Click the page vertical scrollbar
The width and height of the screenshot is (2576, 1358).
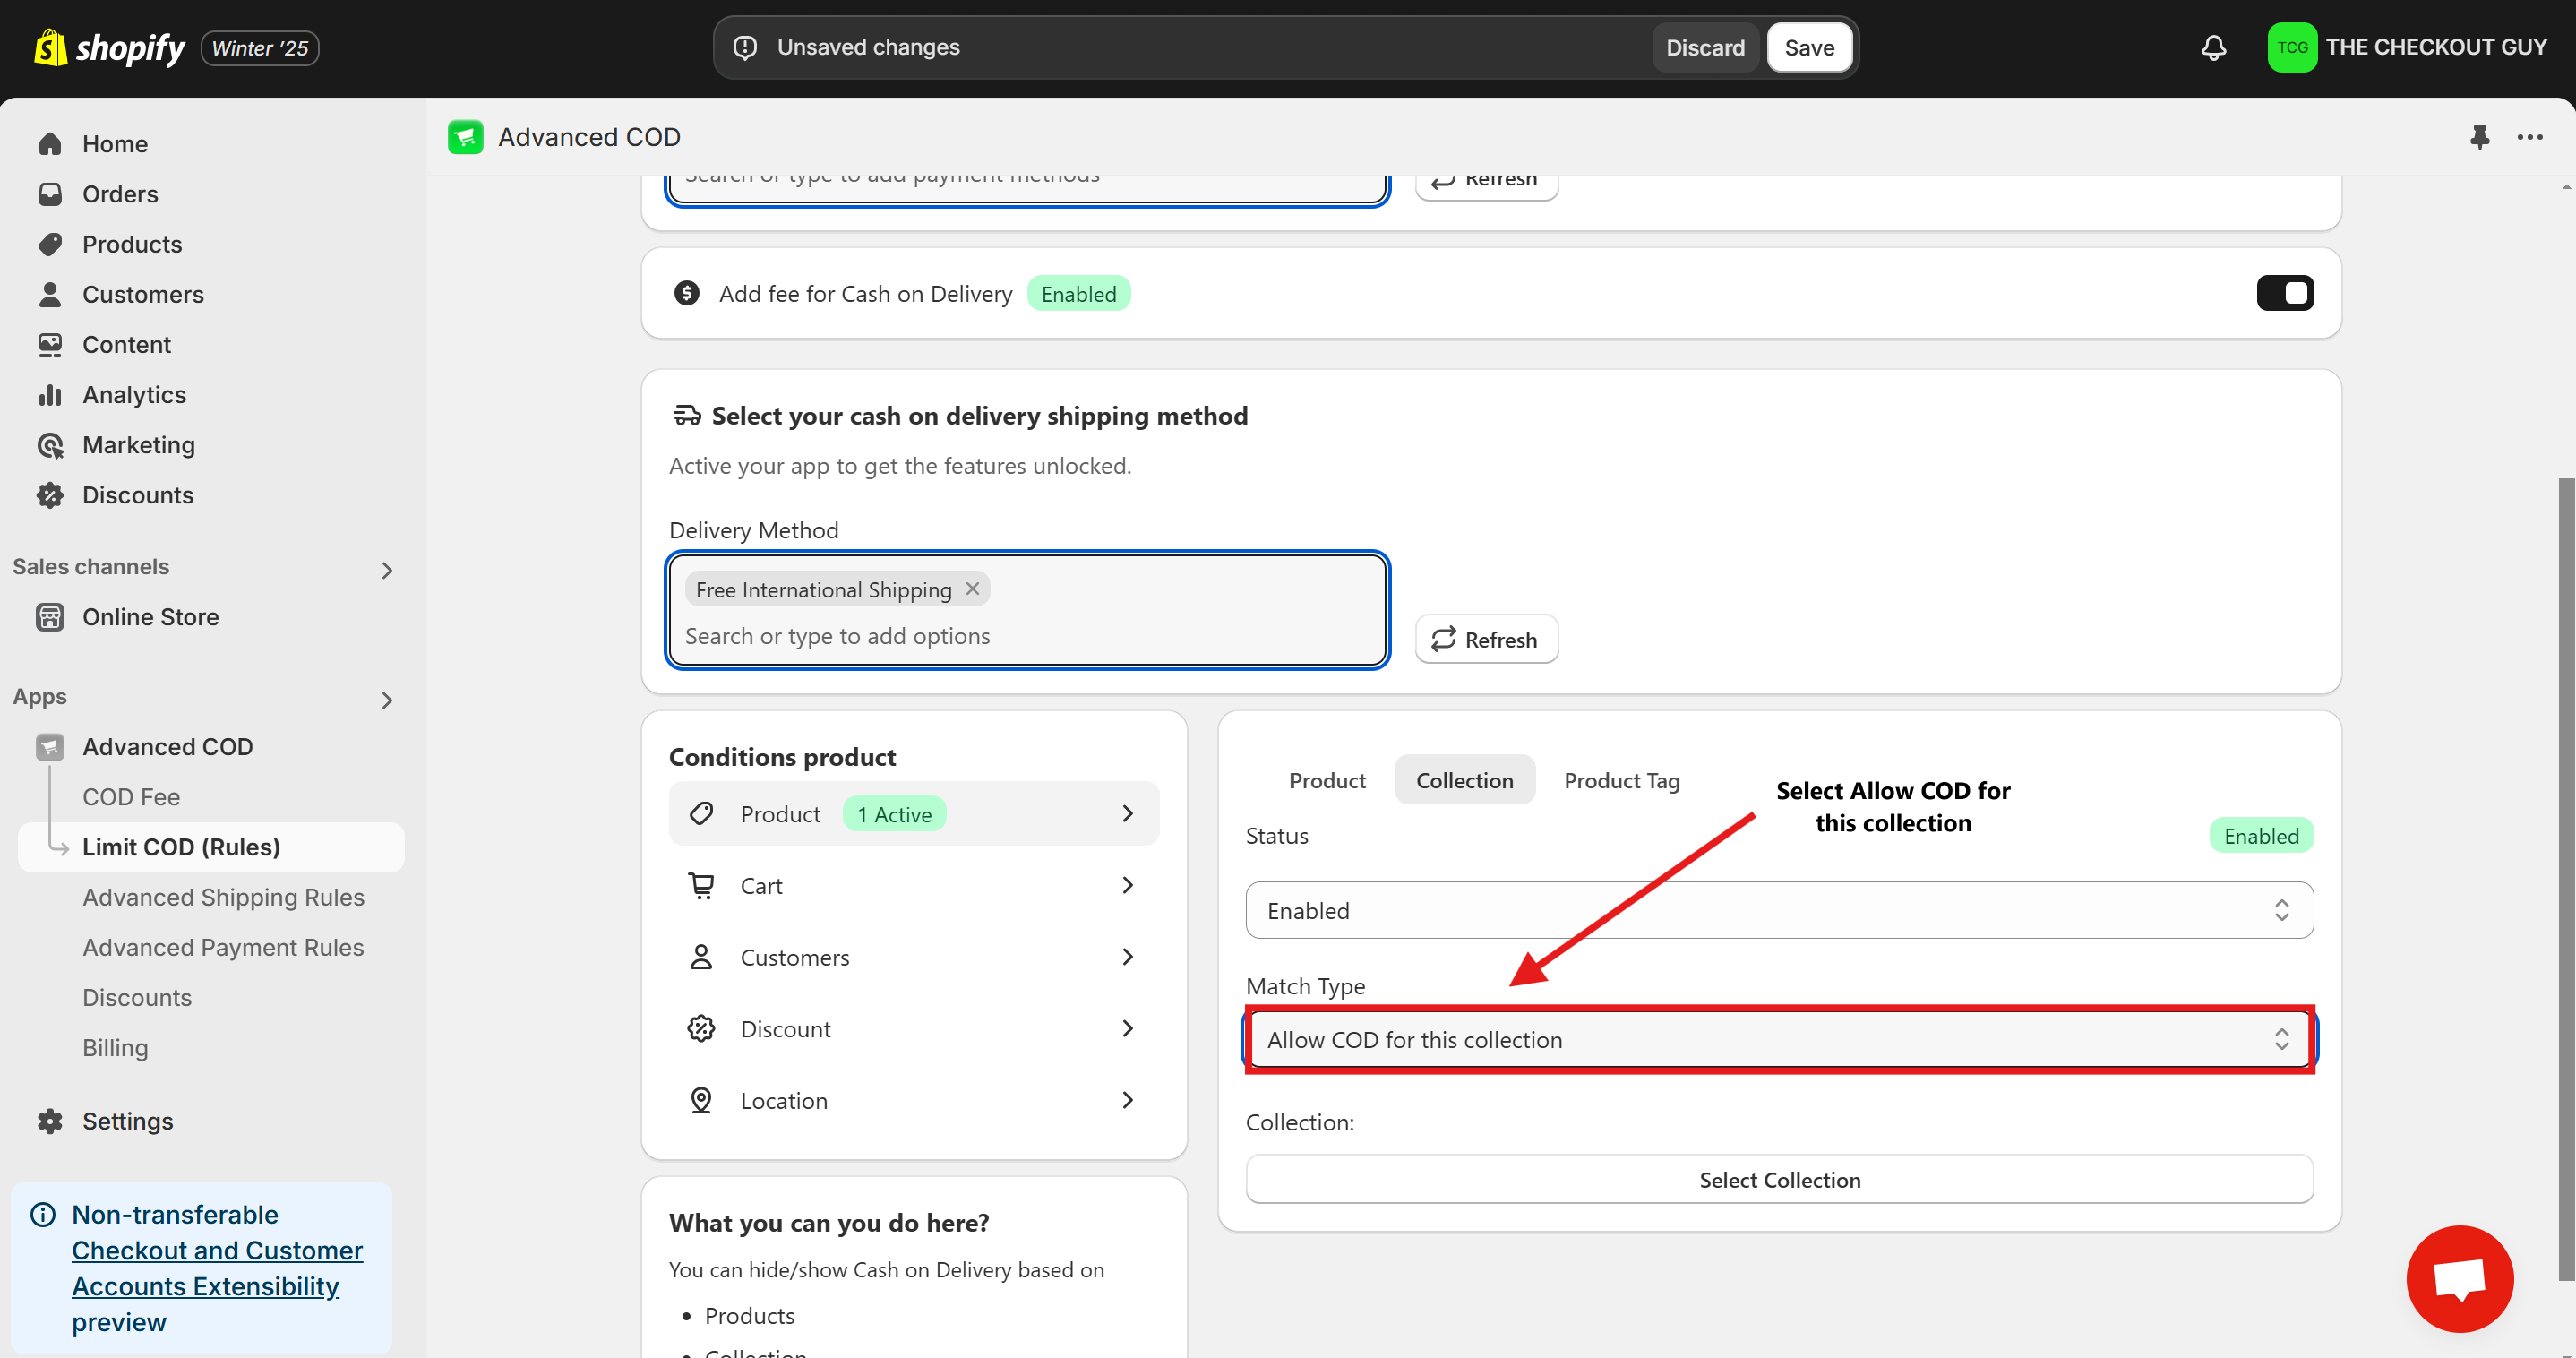(x=2566, y=880)
